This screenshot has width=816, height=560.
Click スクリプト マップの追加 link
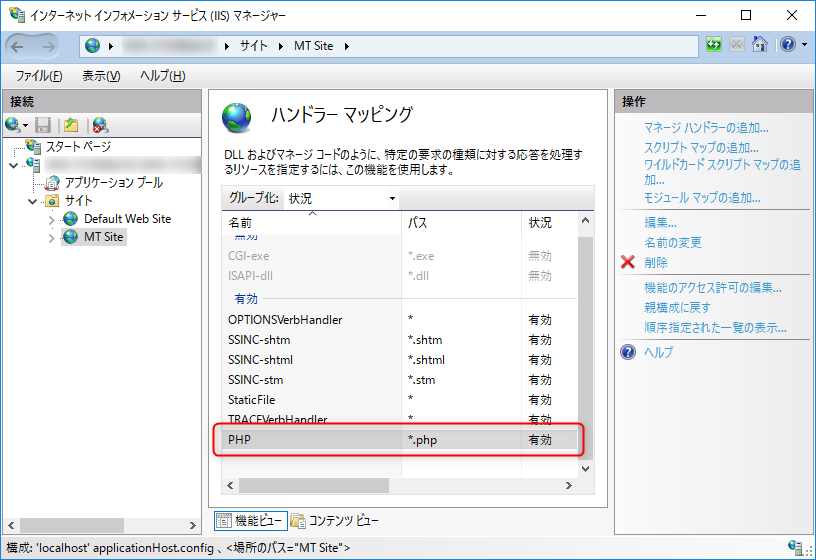pyautogui.click(x=700, y=147)
